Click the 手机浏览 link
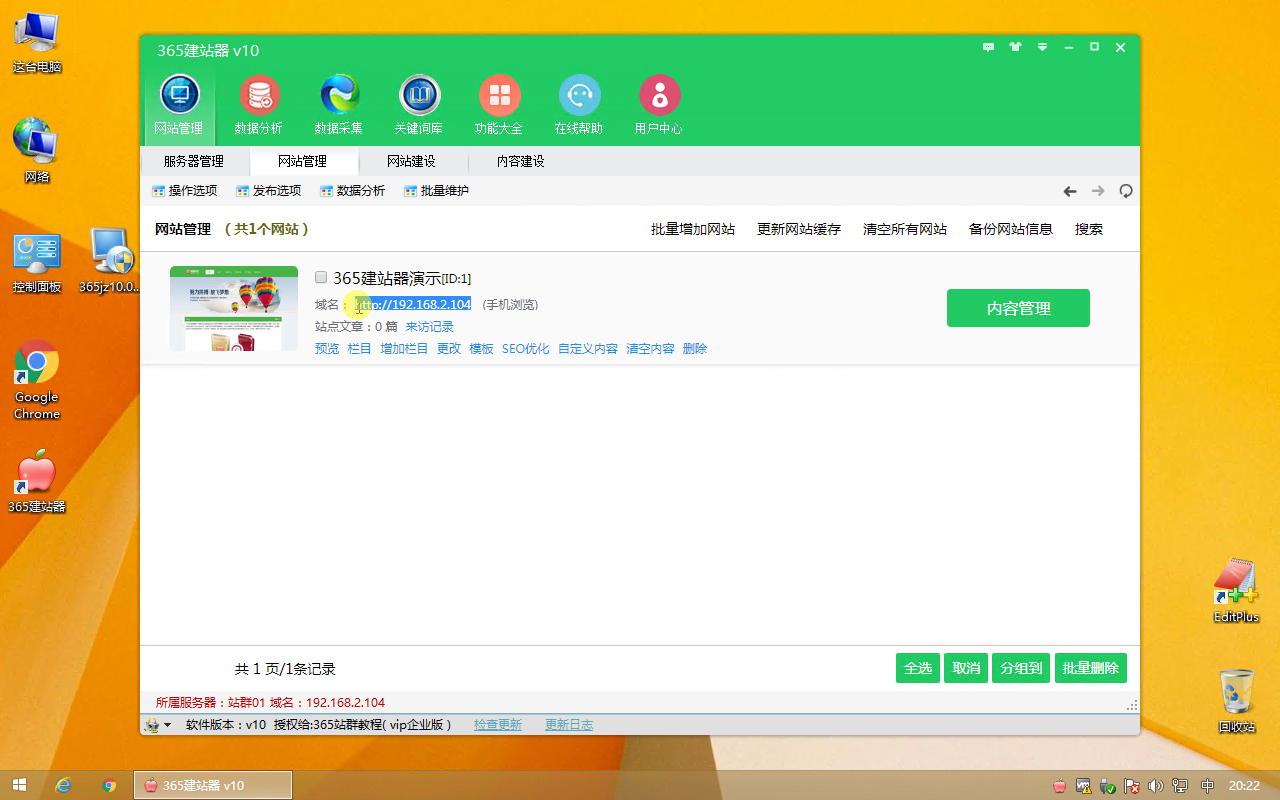Image resolution: width=1280 pixels, height=800 pixels. [x=510, y=304]
